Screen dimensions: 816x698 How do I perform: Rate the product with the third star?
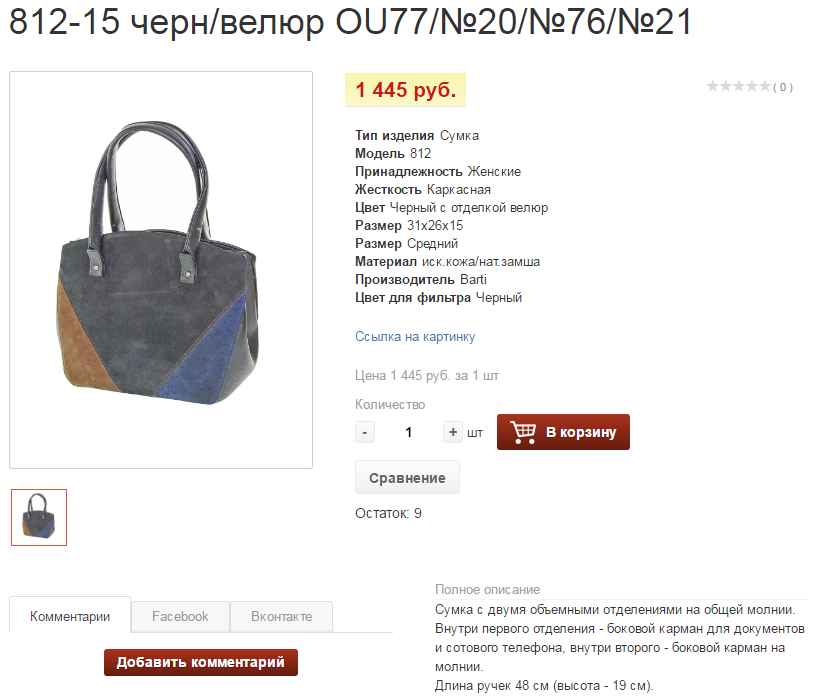[738, 86]
